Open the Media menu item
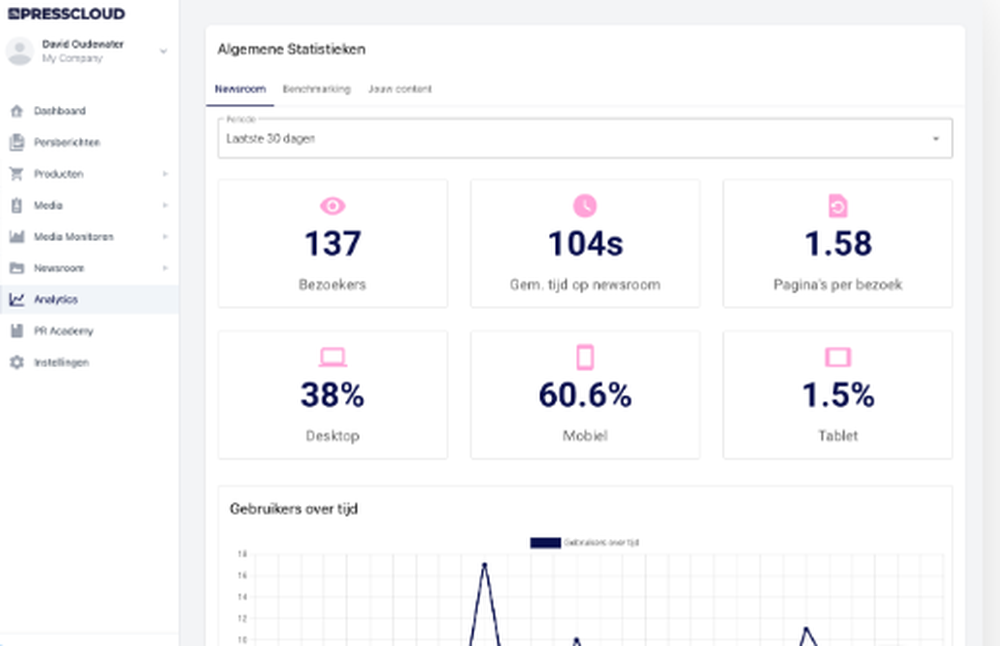 click(x=89, y=205)
